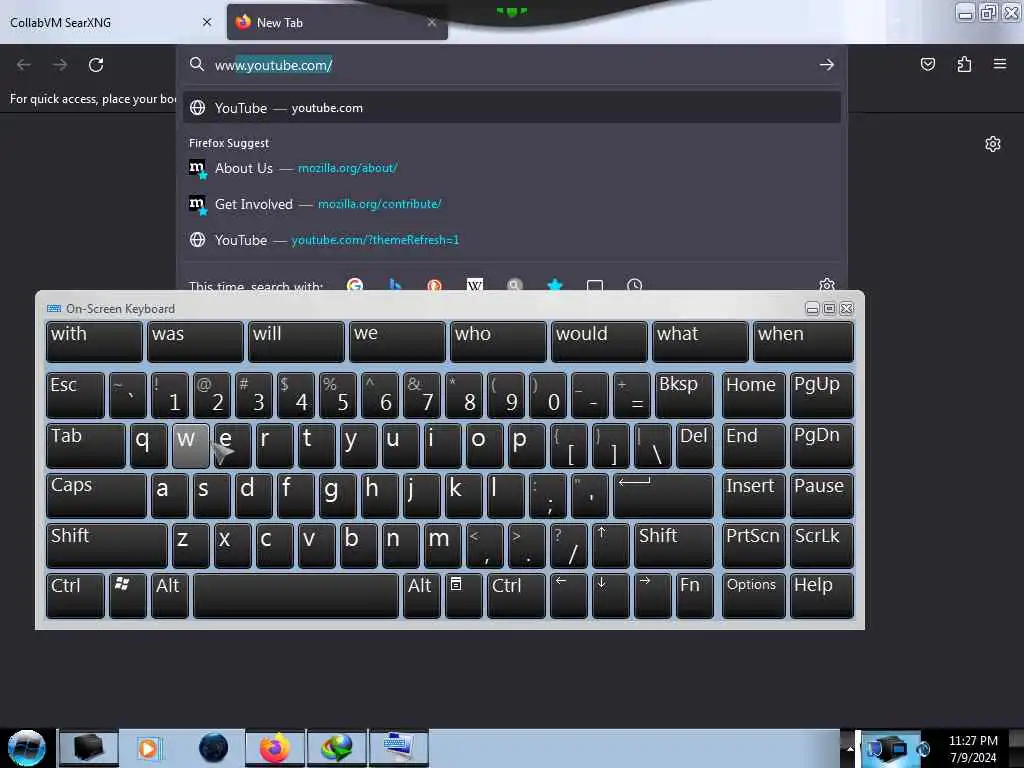Click the Tab key on keyboard
The width and height of the screenshot is (1024, 768).
(x=86, y=445)
